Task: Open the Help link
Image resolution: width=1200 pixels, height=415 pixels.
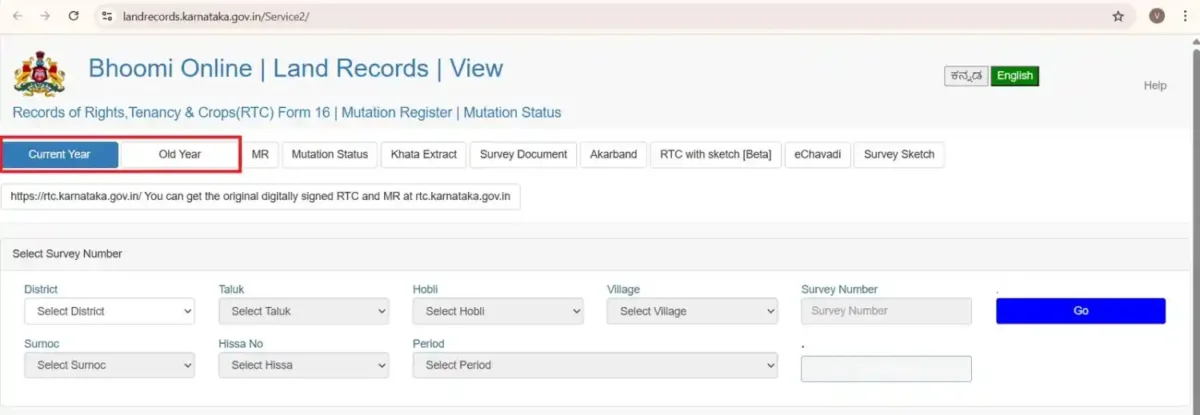Action: tap(1155, 86)
